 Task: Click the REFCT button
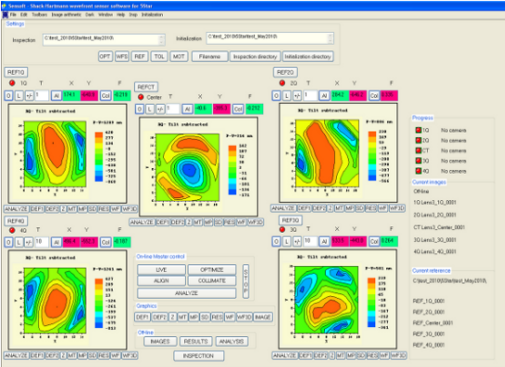[146, 87]
